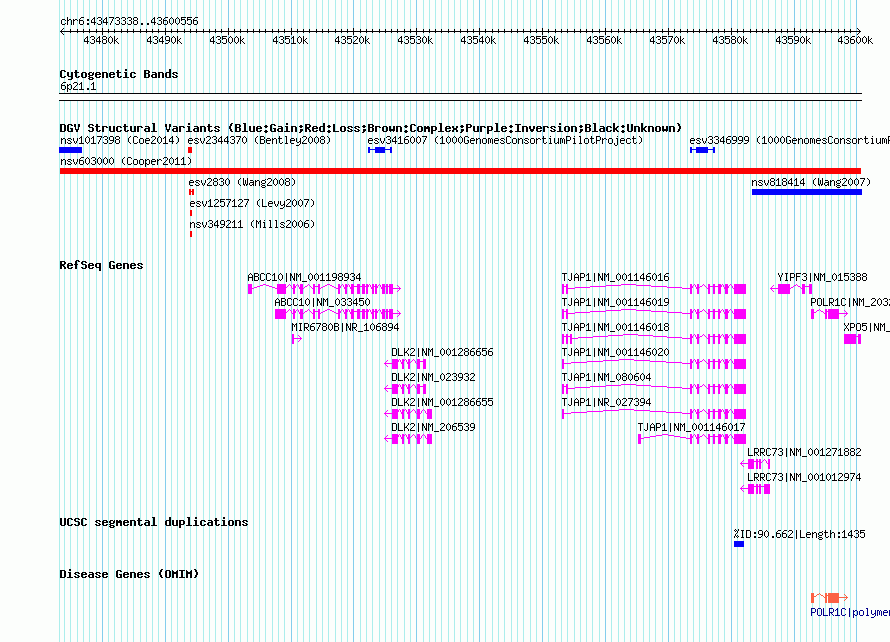The image size is (890, 642).
Task: Click the DGV Structural Variants track title
Action: tap(371, 128)
